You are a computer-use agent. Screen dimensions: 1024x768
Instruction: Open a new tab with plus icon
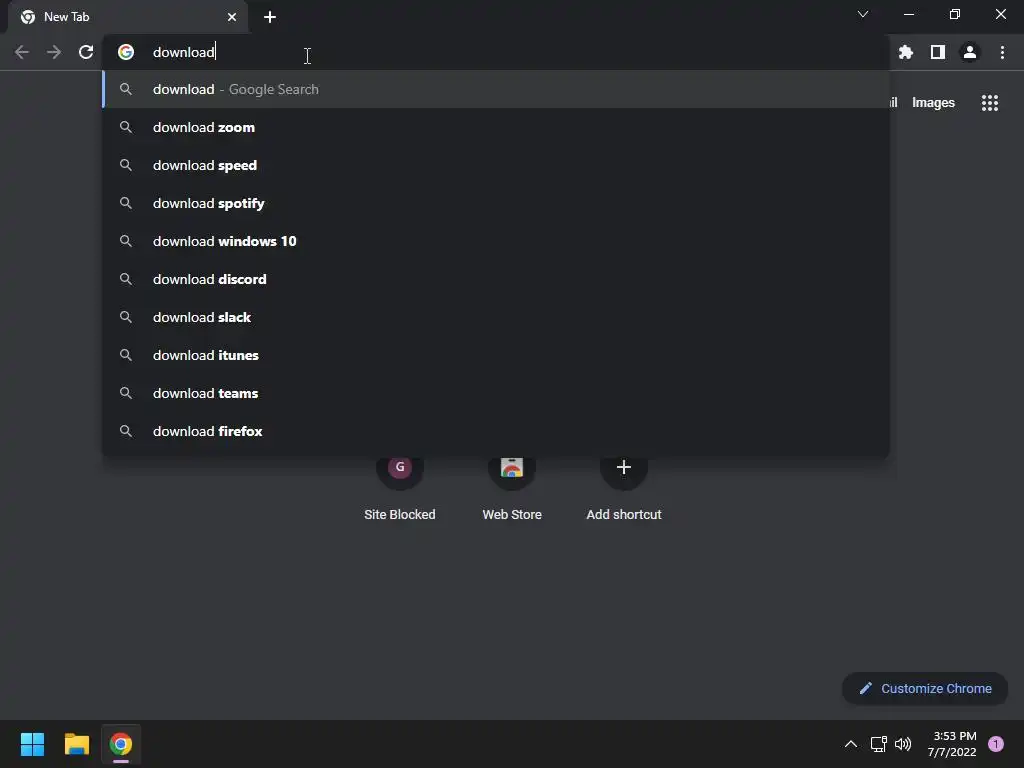click(270, 17)
